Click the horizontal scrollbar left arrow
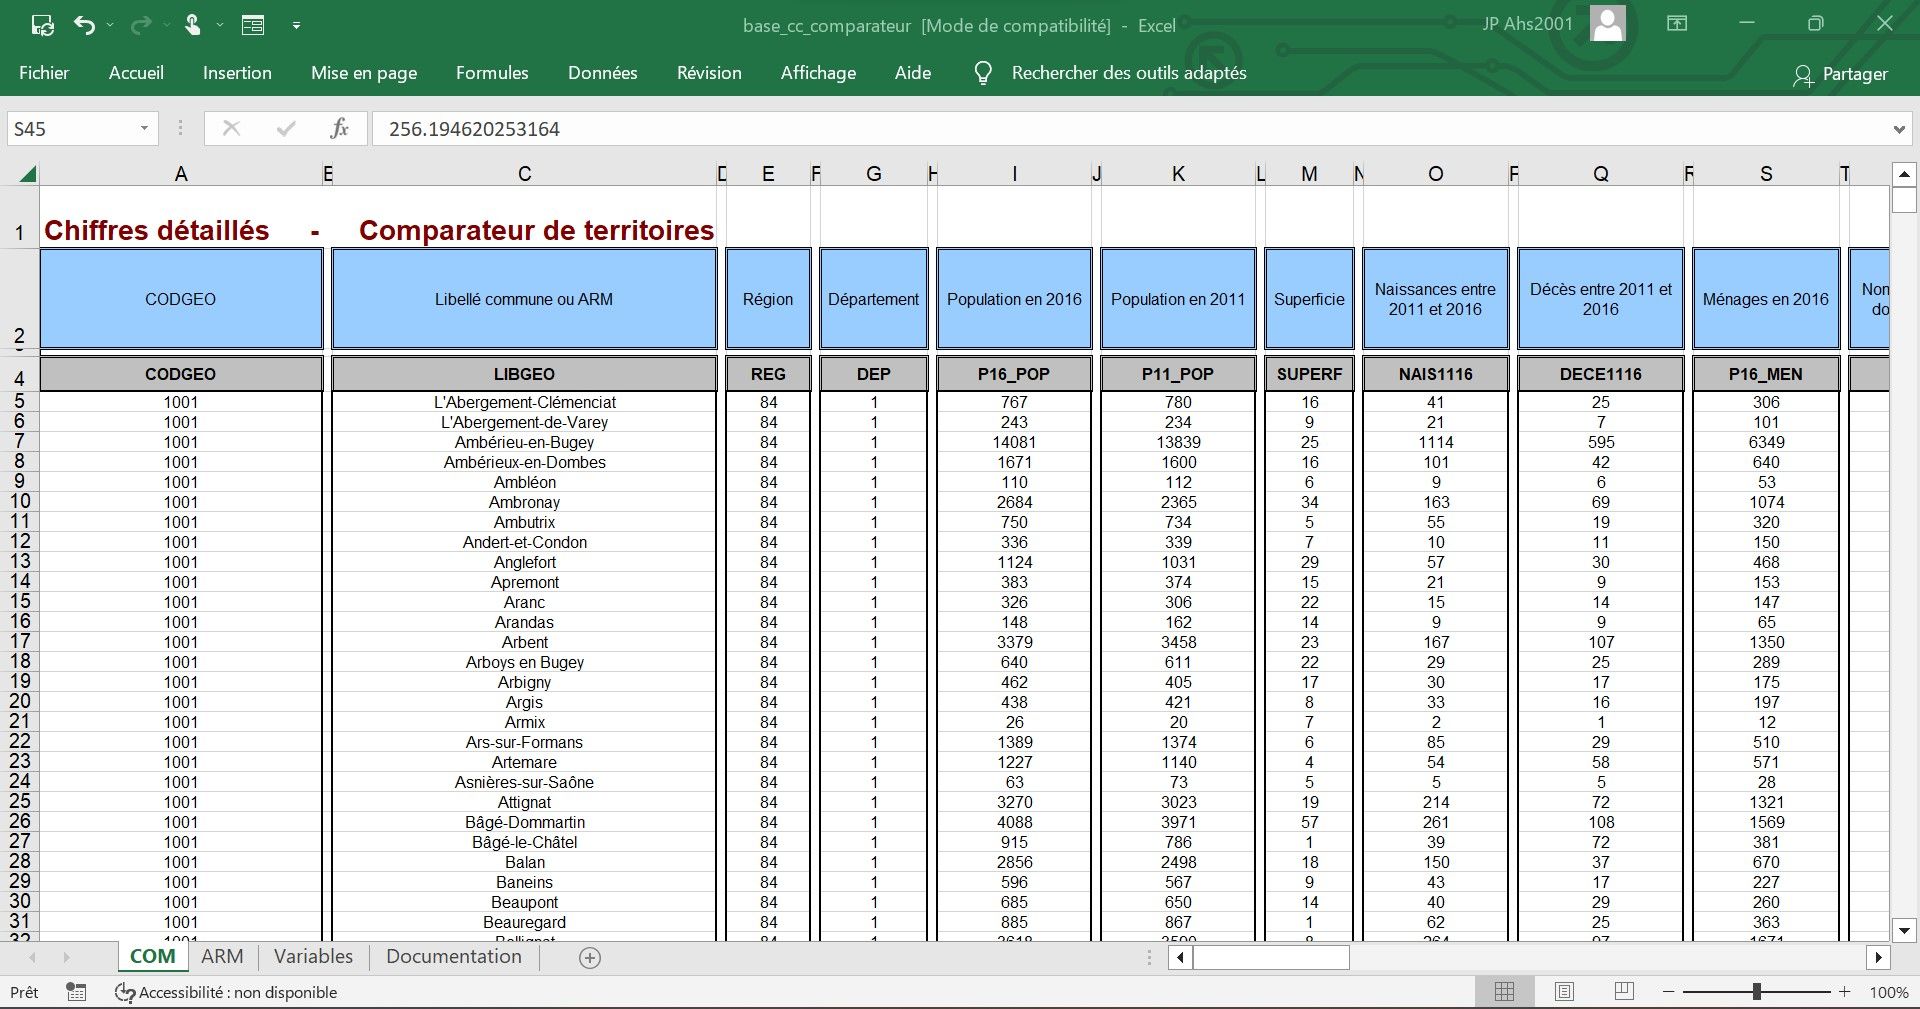Viewport: 1920px width, 1009px height. (x=1180, y=958)
